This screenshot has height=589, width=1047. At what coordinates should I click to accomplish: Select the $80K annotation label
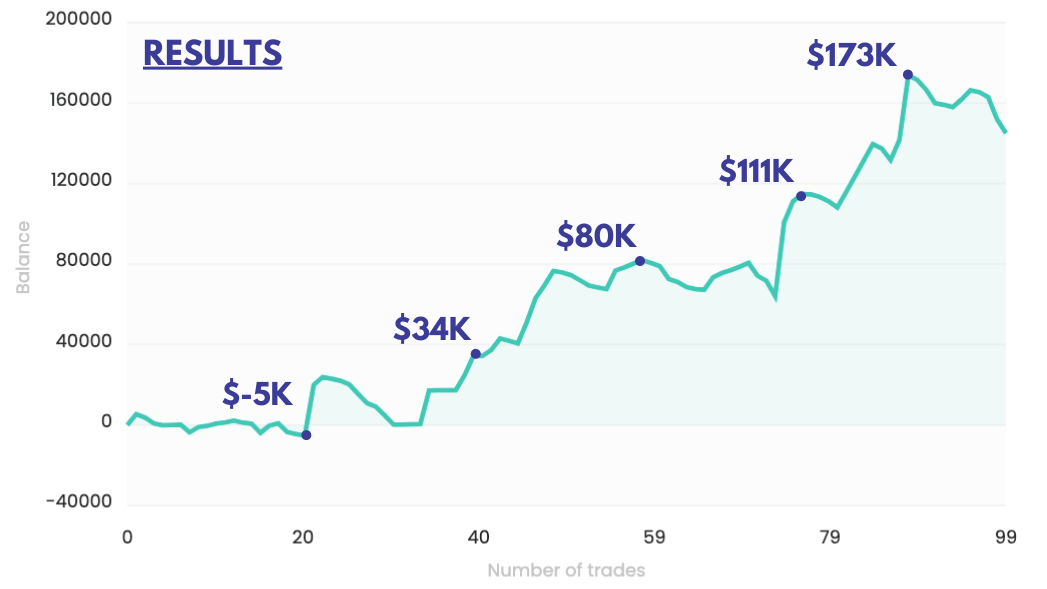[x=596, y=236]
